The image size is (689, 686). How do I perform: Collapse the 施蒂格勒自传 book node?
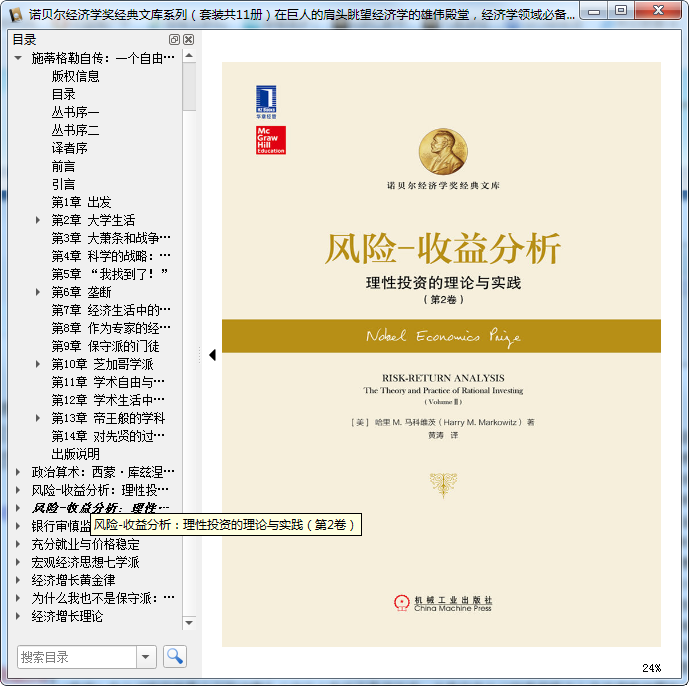(18, 58)
